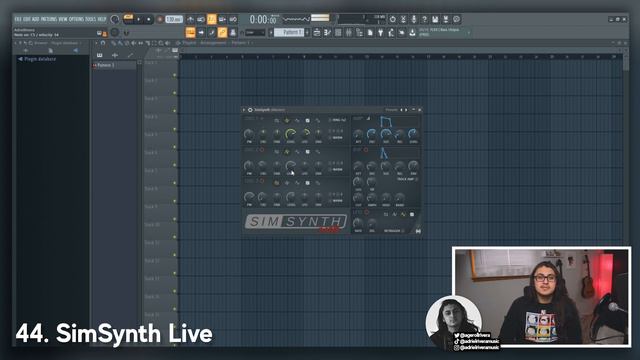Open the EDIT menu

[x=27, y=19]
